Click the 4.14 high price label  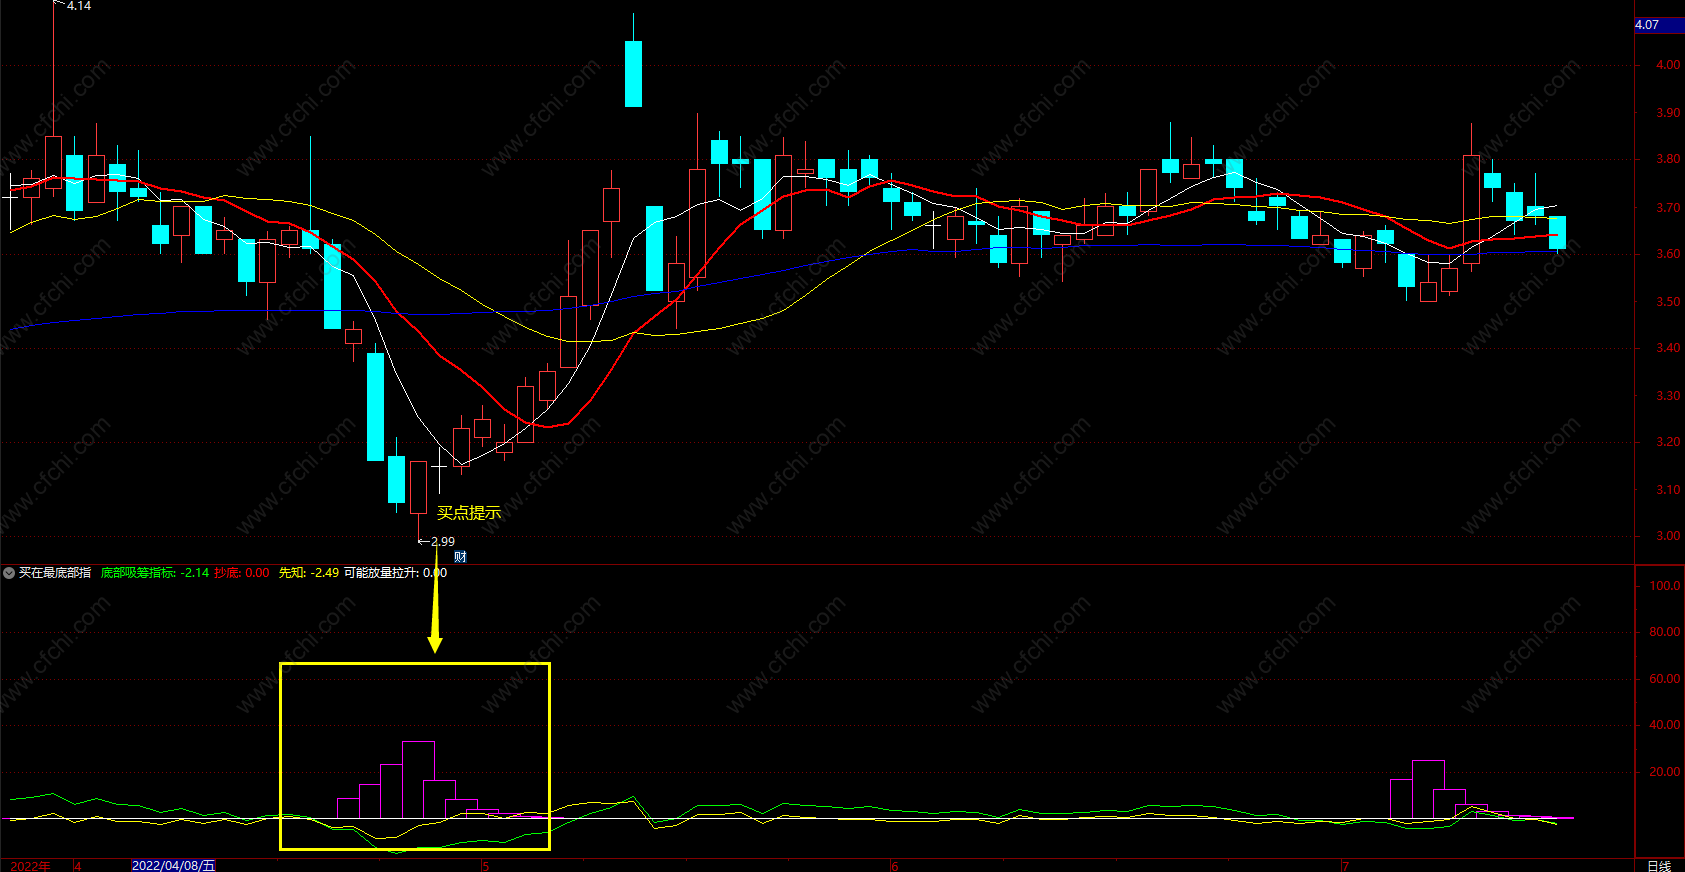coord(78,6)
